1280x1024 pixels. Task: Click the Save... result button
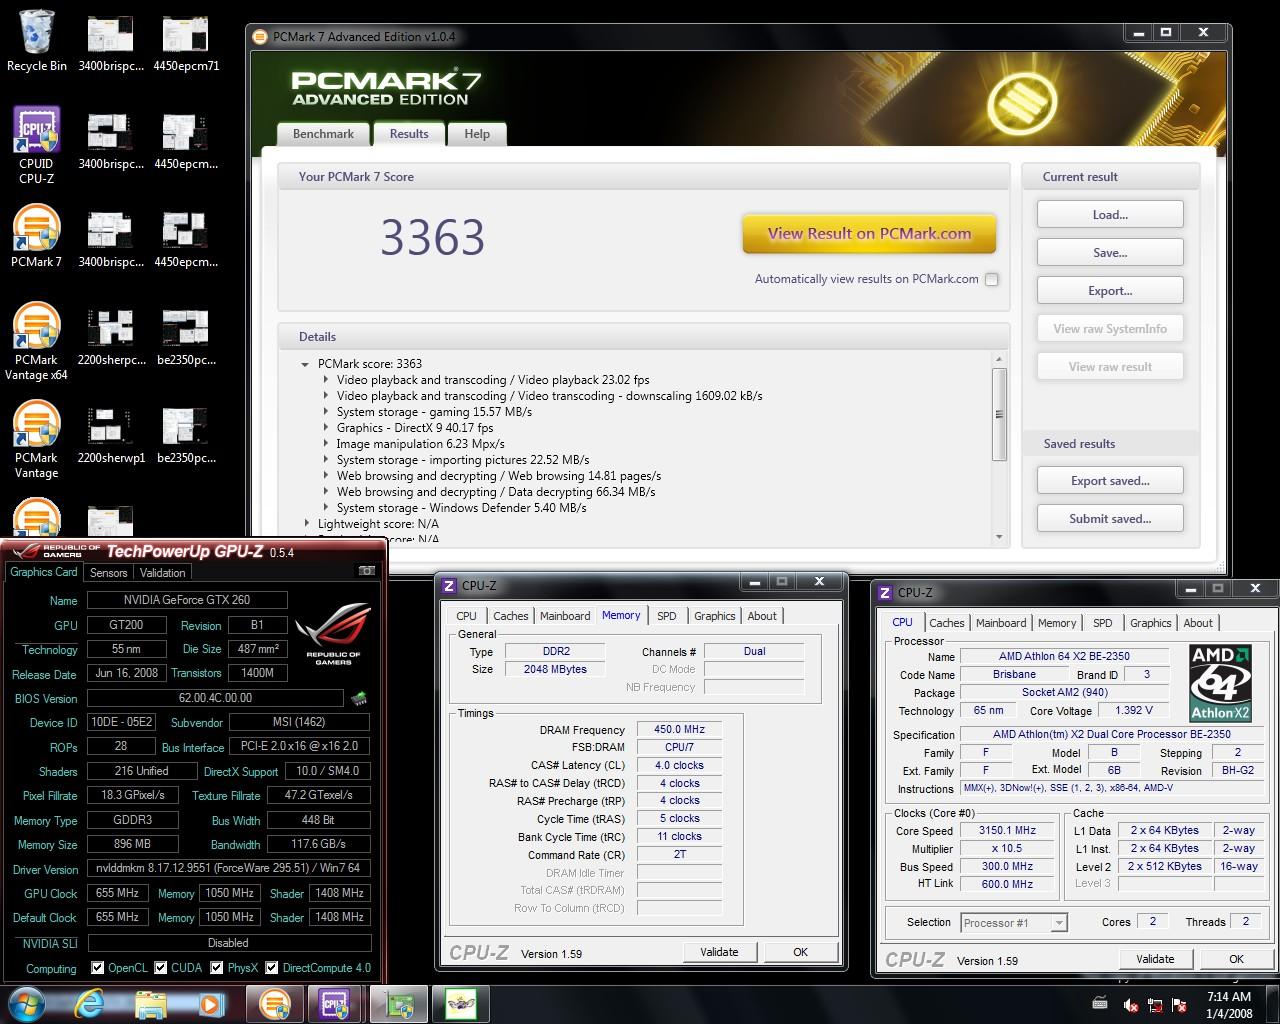pos(1110,252)
